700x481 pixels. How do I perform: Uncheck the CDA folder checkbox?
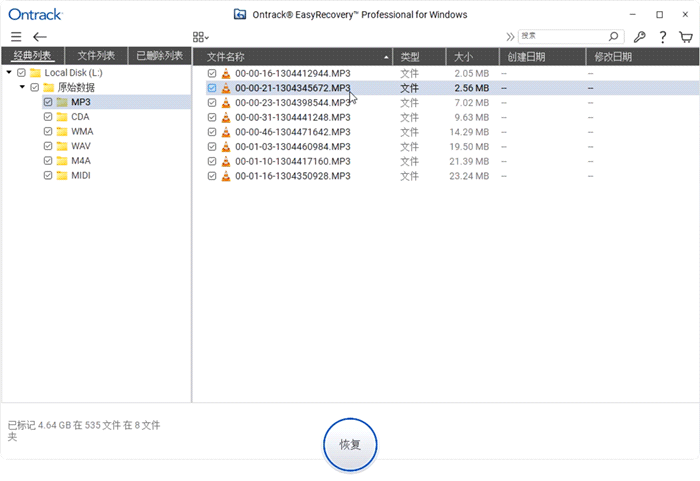(48, 117)
